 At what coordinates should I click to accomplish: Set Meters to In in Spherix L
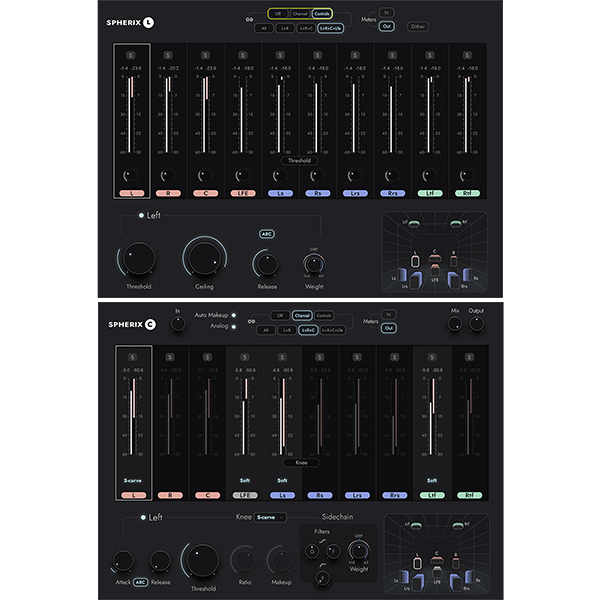tap(387, 13)
